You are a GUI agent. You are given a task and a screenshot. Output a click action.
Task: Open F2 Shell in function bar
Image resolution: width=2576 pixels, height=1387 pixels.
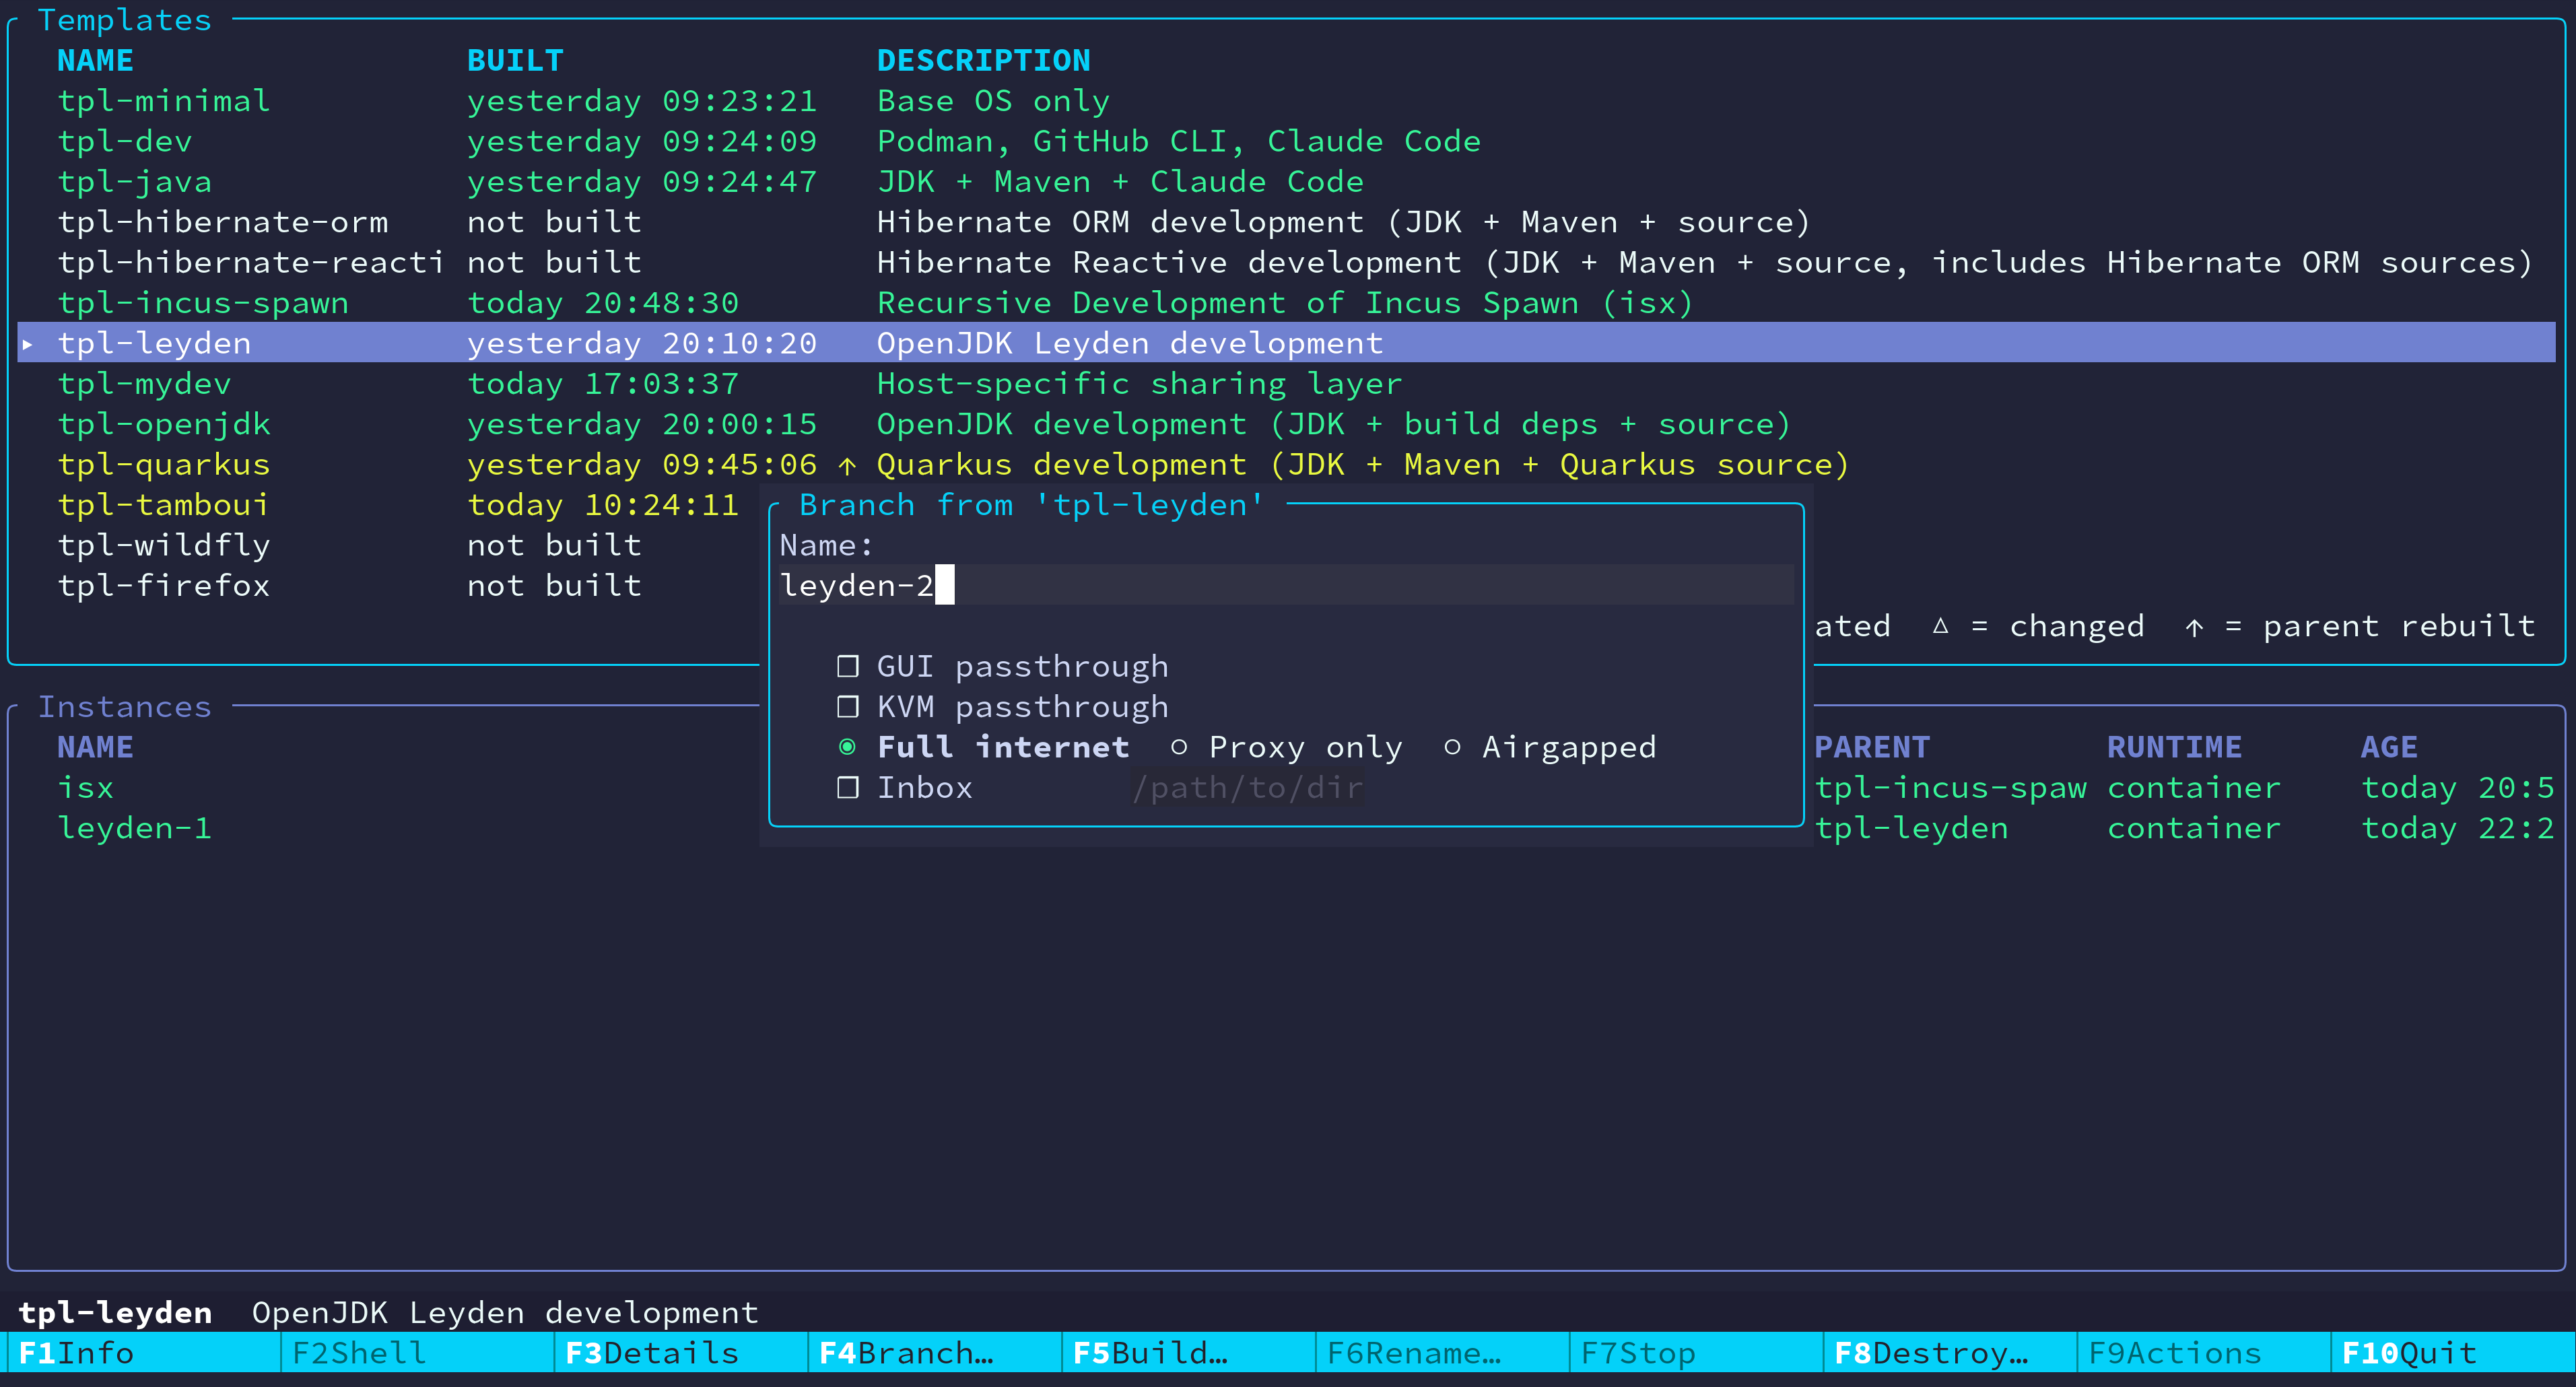417,1353
